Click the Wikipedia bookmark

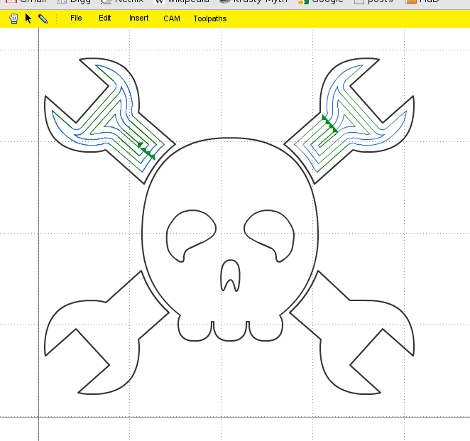tap(183, 2)
